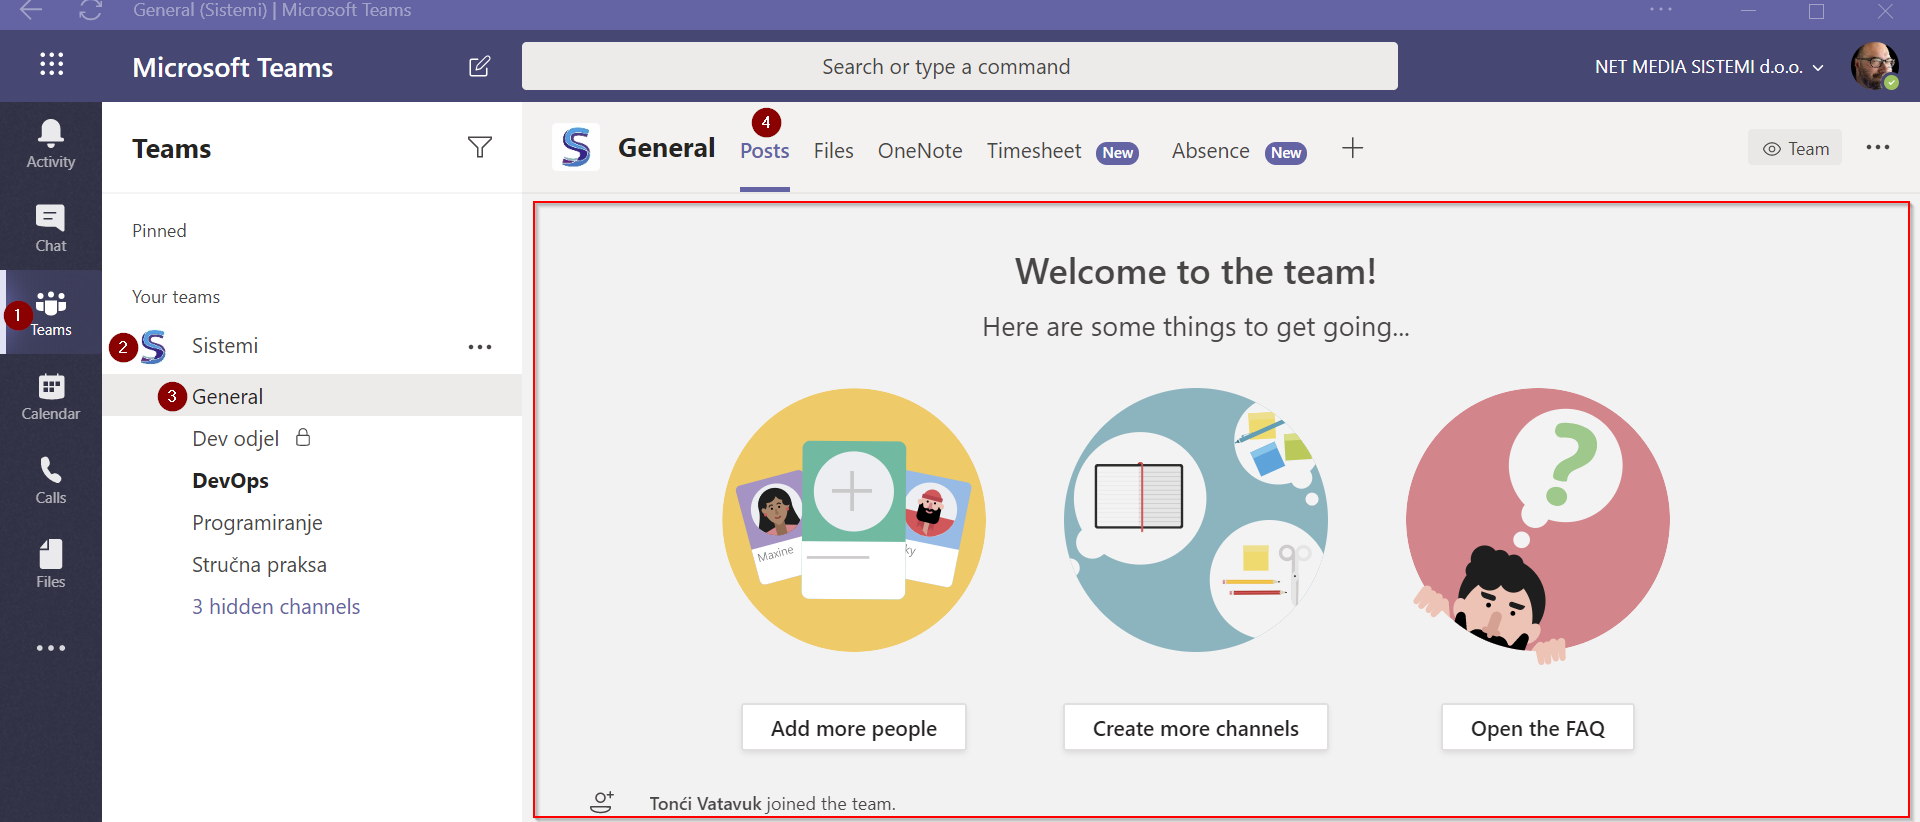This screenshot has width=1920, height=822.
Task: Click the Tonći Vatavuk name
Action: 706,803
